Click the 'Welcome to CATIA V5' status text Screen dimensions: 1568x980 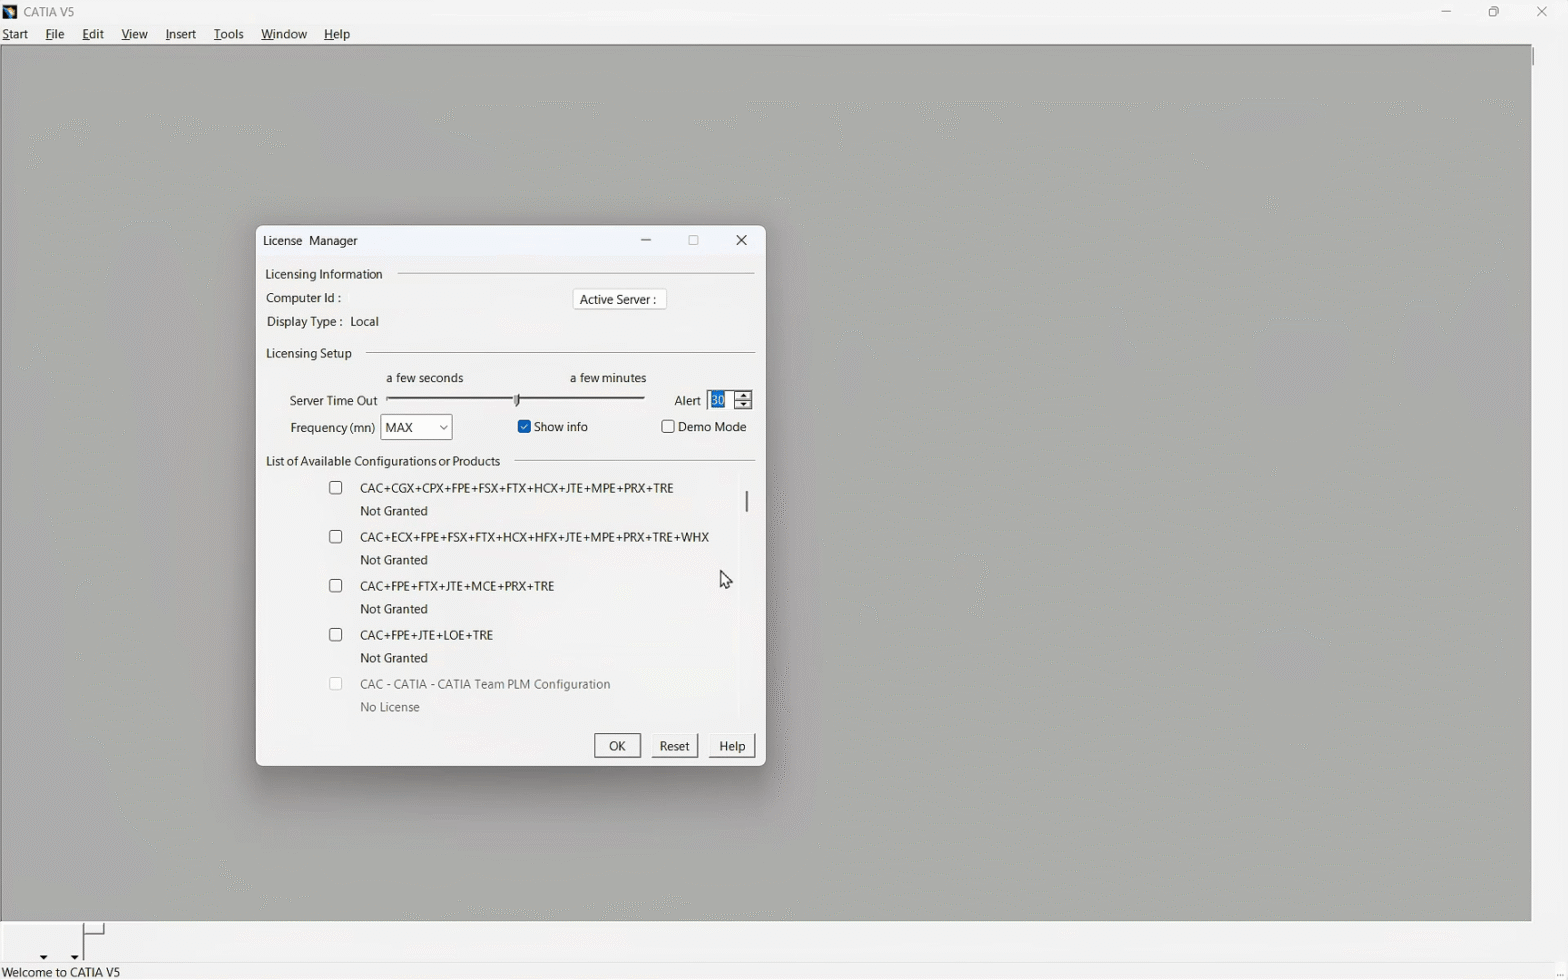[x=62, y=972]
